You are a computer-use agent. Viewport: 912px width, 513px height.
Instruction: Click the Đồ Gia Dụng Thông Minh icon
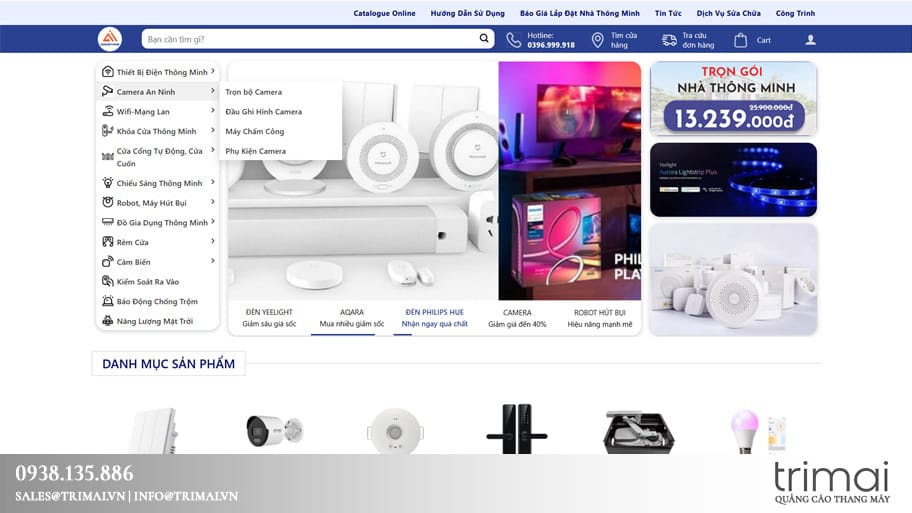108,222
